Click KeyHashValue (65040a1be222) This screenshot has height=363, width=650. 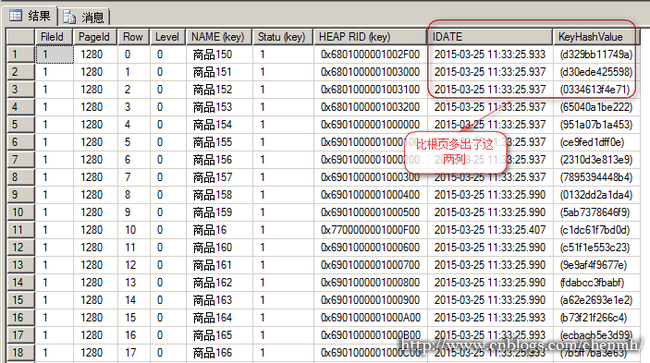coord(597,107)
